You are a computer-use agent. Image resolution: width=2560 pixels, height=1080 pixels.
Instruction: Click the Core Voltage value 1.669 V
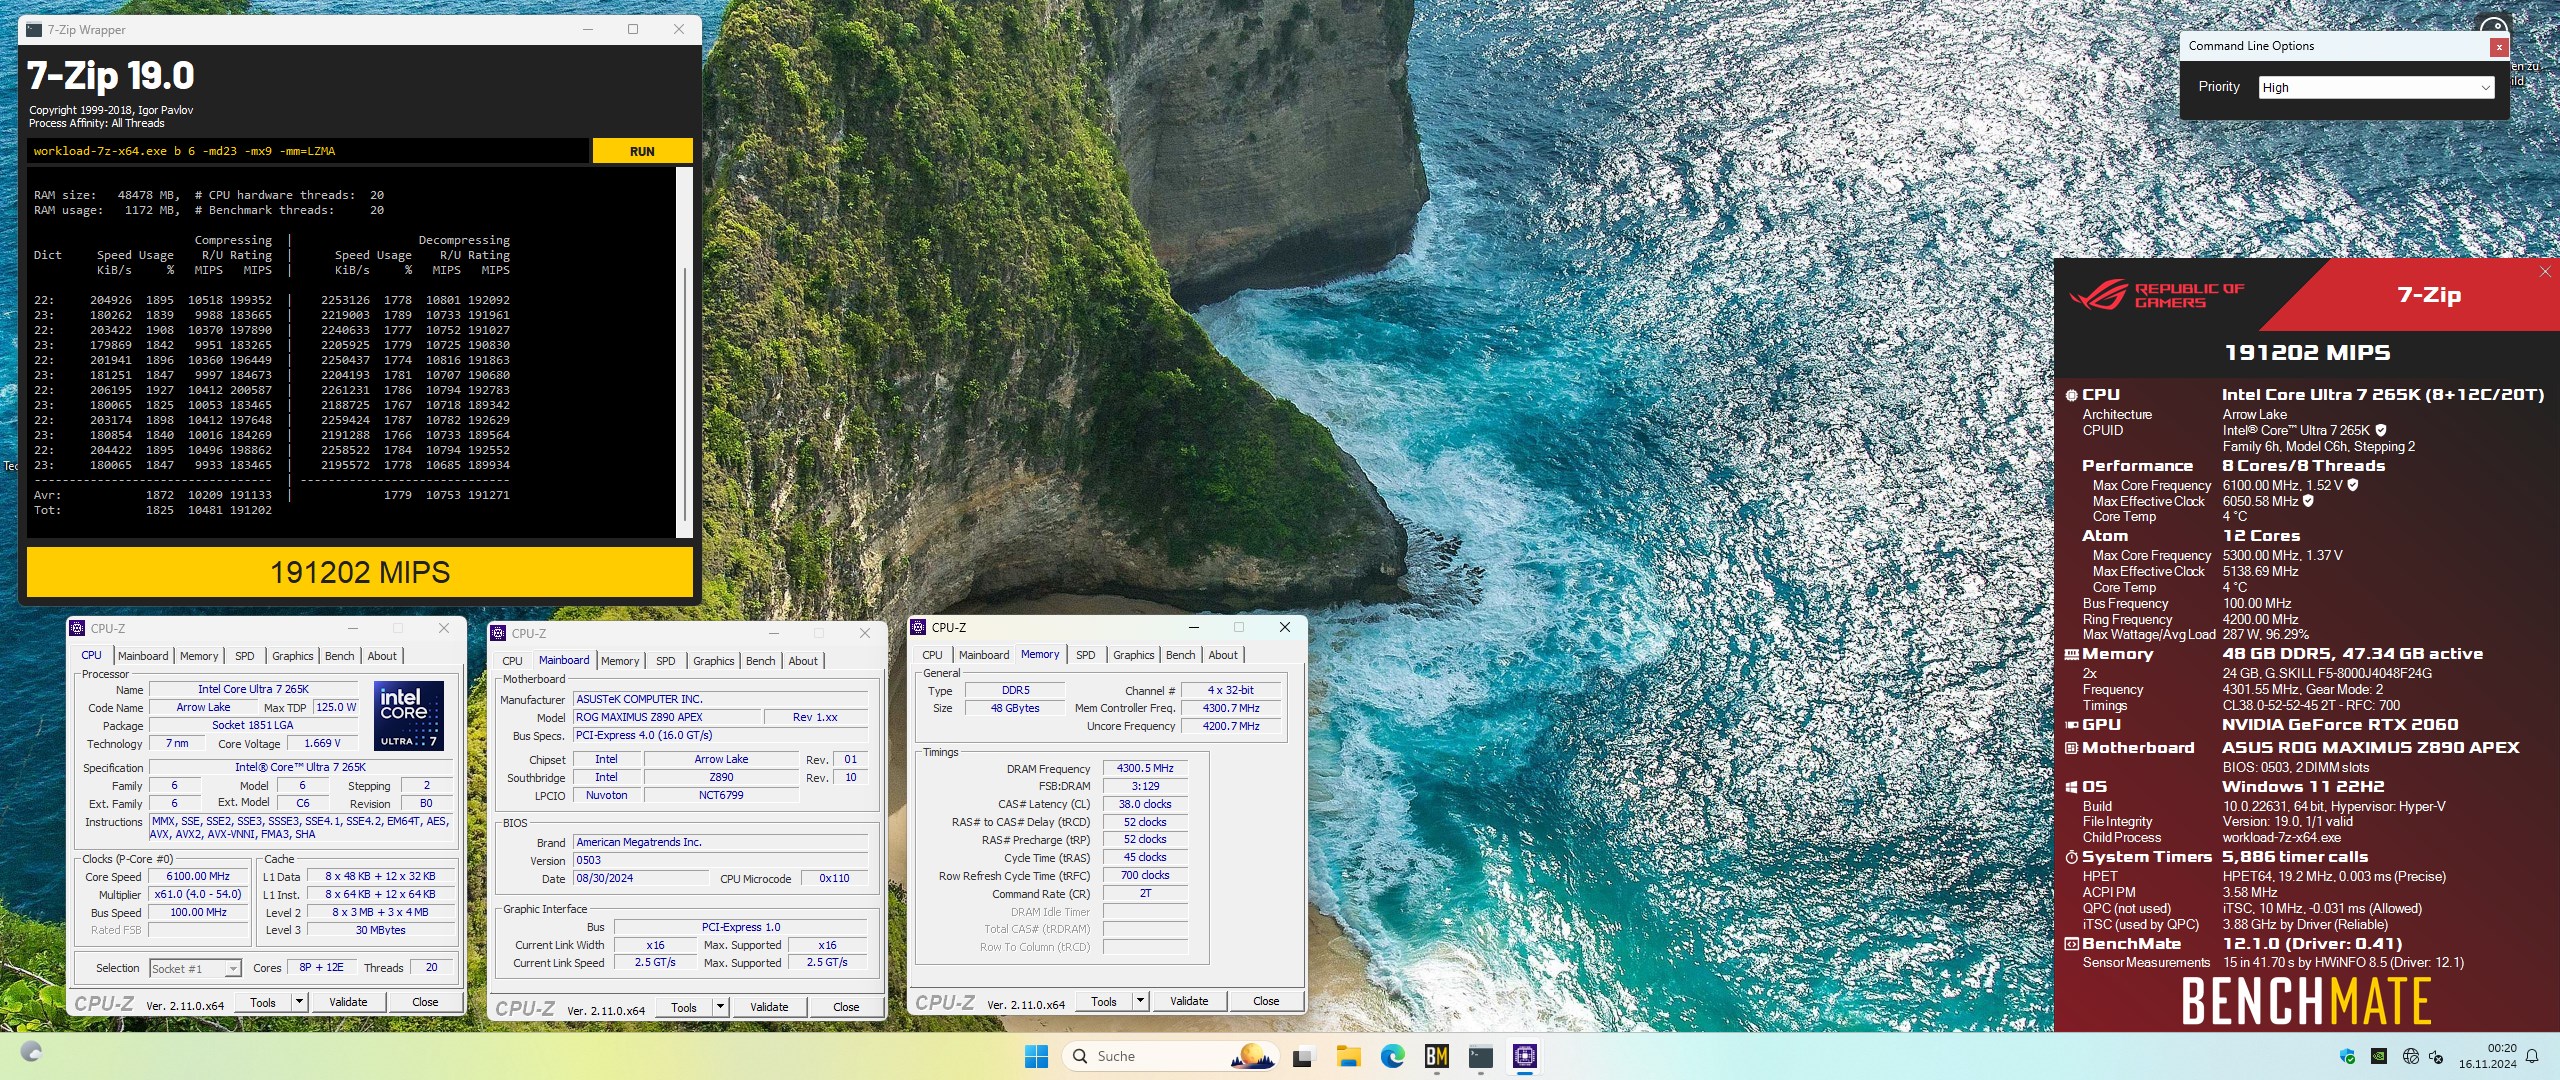tap(322, 743)
